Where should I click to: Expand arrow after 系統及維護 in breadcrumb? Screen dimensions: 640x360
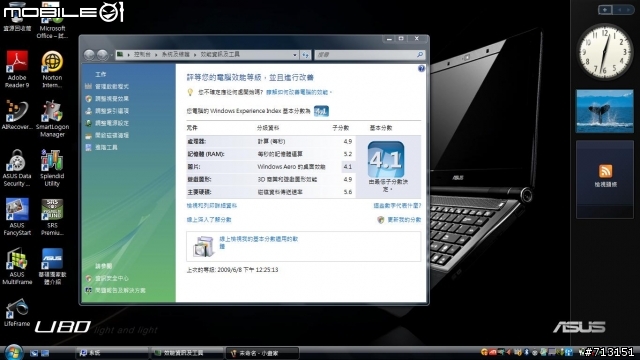195,55
